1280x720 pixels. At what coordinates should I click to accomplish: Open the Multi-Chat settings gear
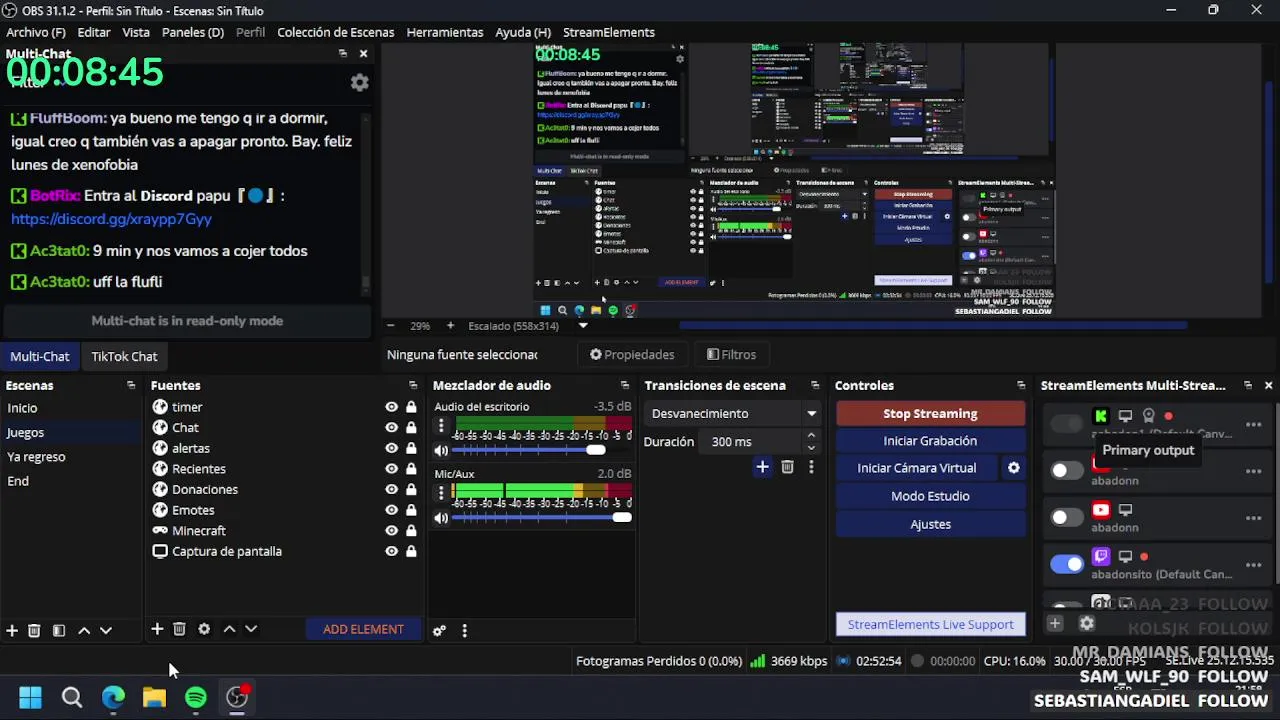tap(359, 83)
